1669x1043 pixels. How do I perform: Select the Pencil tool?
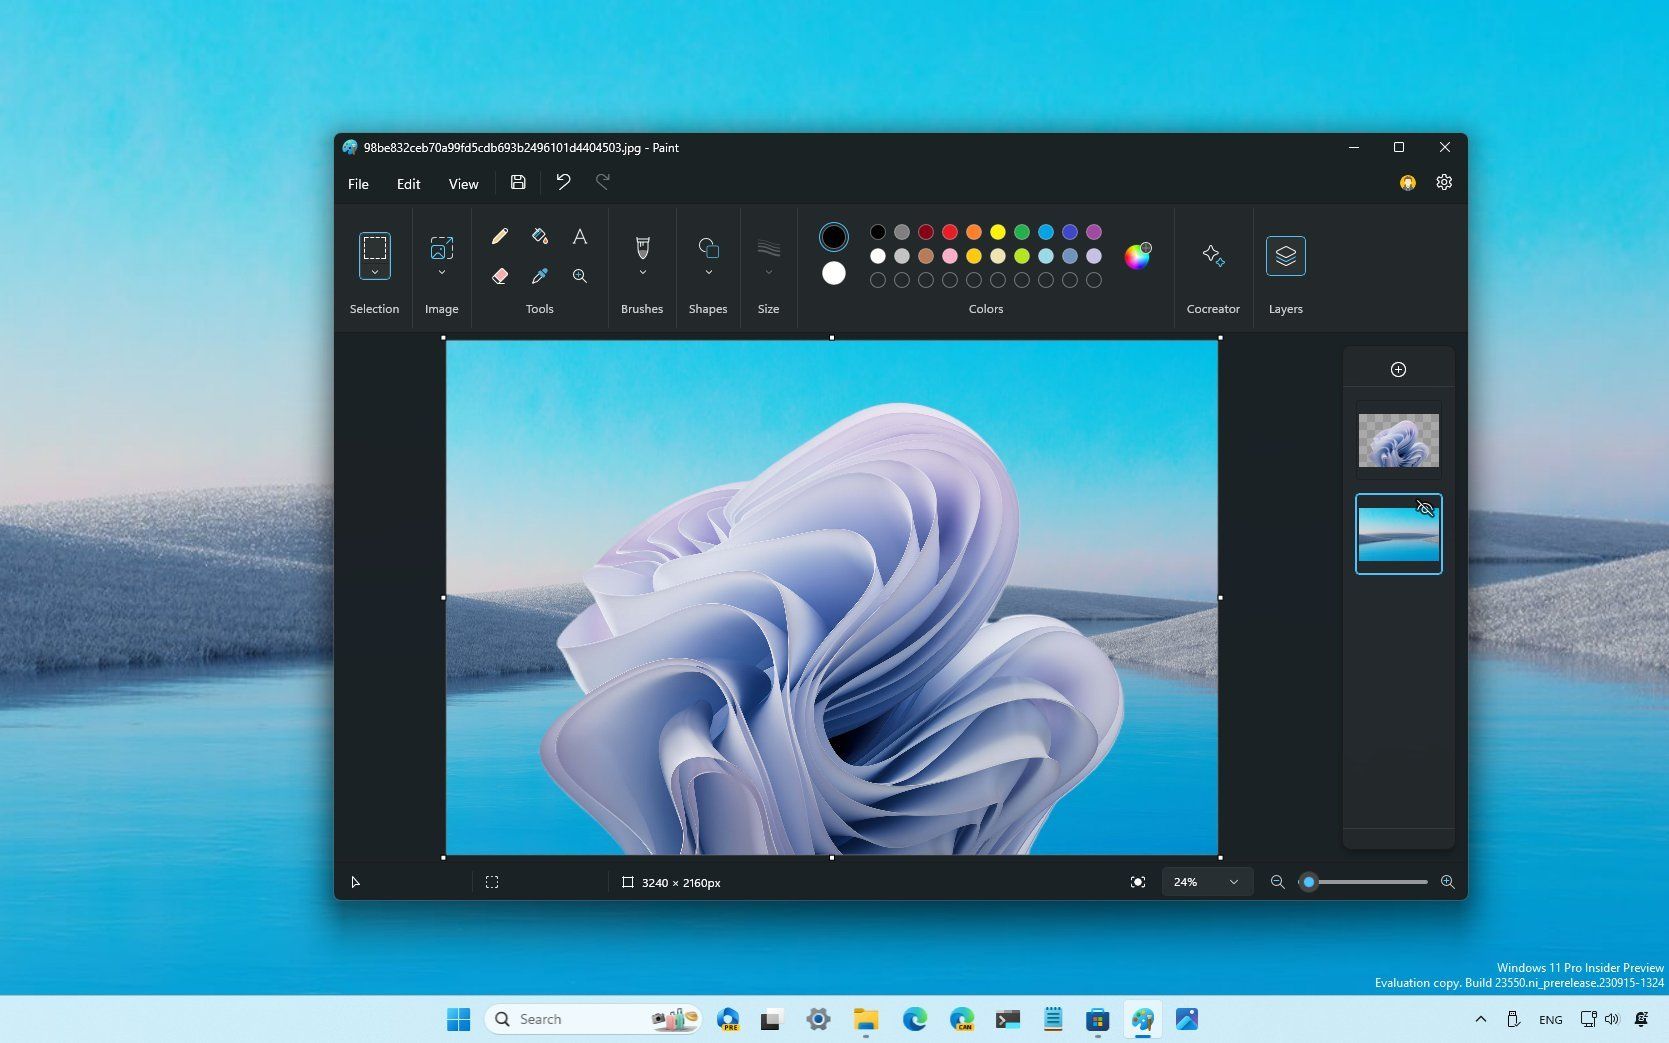(x=499, y=236)
